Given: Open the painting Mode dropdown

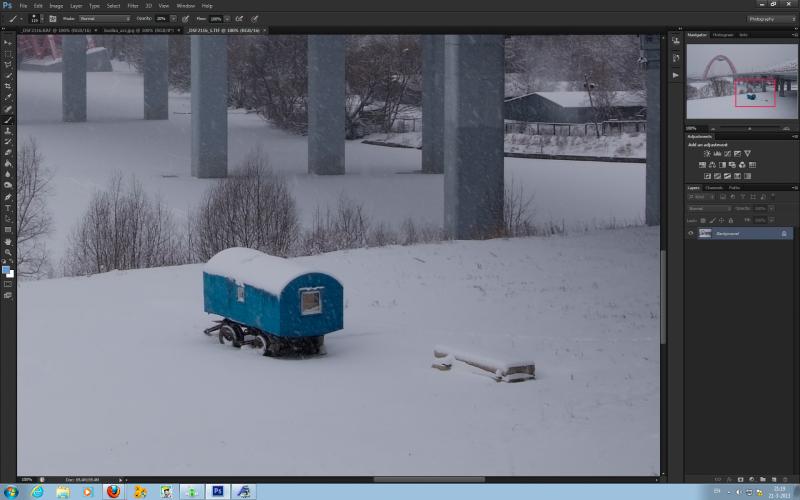Looking at the screenshot, I should (x=105, y=19).
